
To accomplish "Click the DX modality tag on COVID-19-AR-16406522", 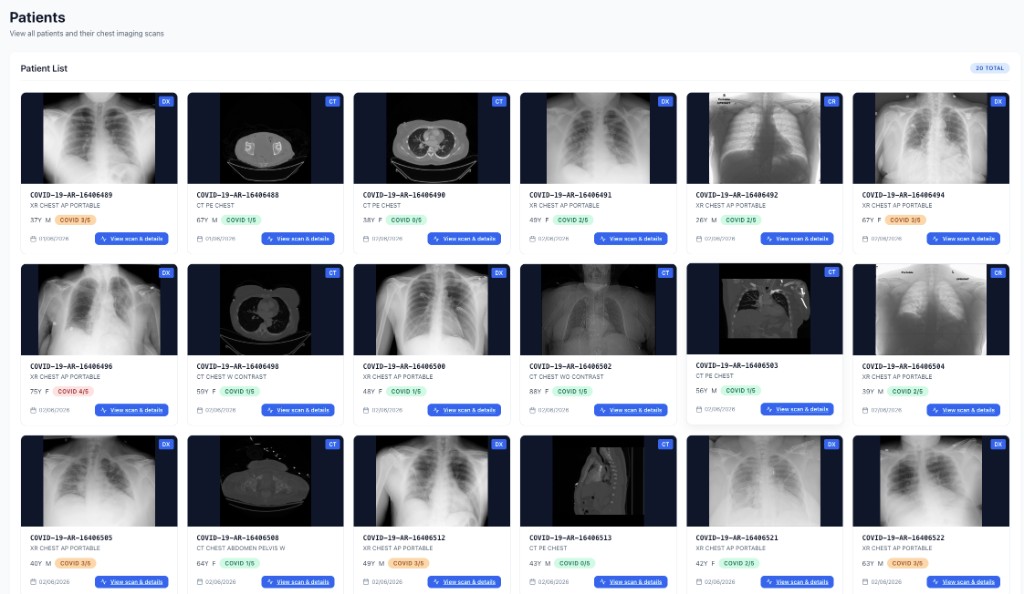I will click(x=998, y=445).
